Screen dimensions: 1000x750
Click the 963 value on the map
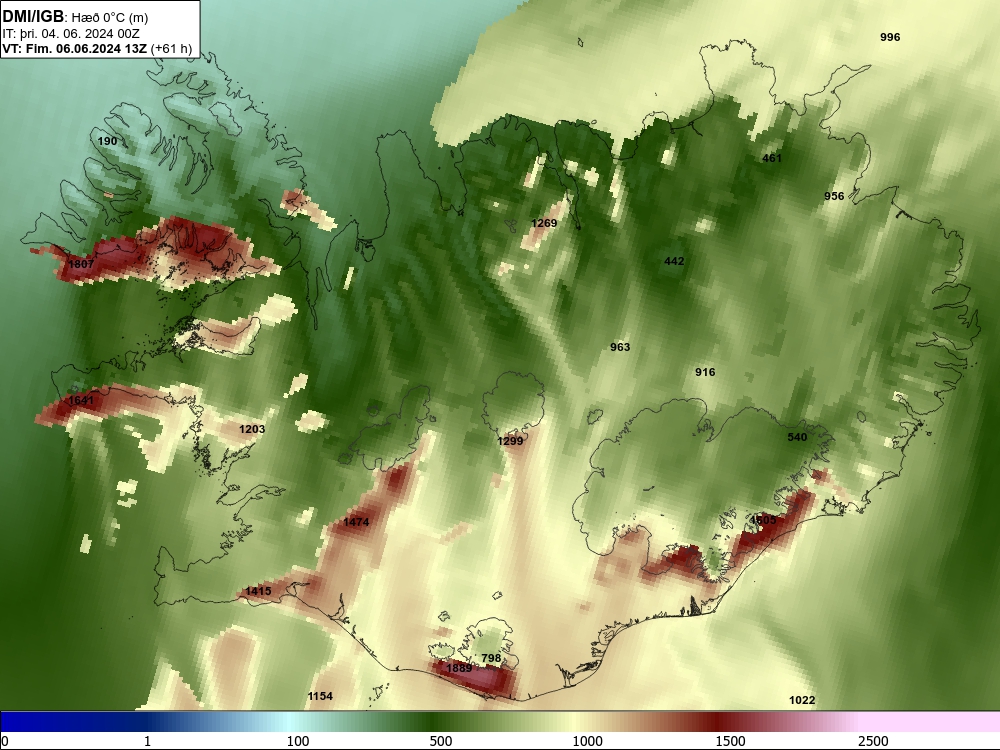point(620,348)
